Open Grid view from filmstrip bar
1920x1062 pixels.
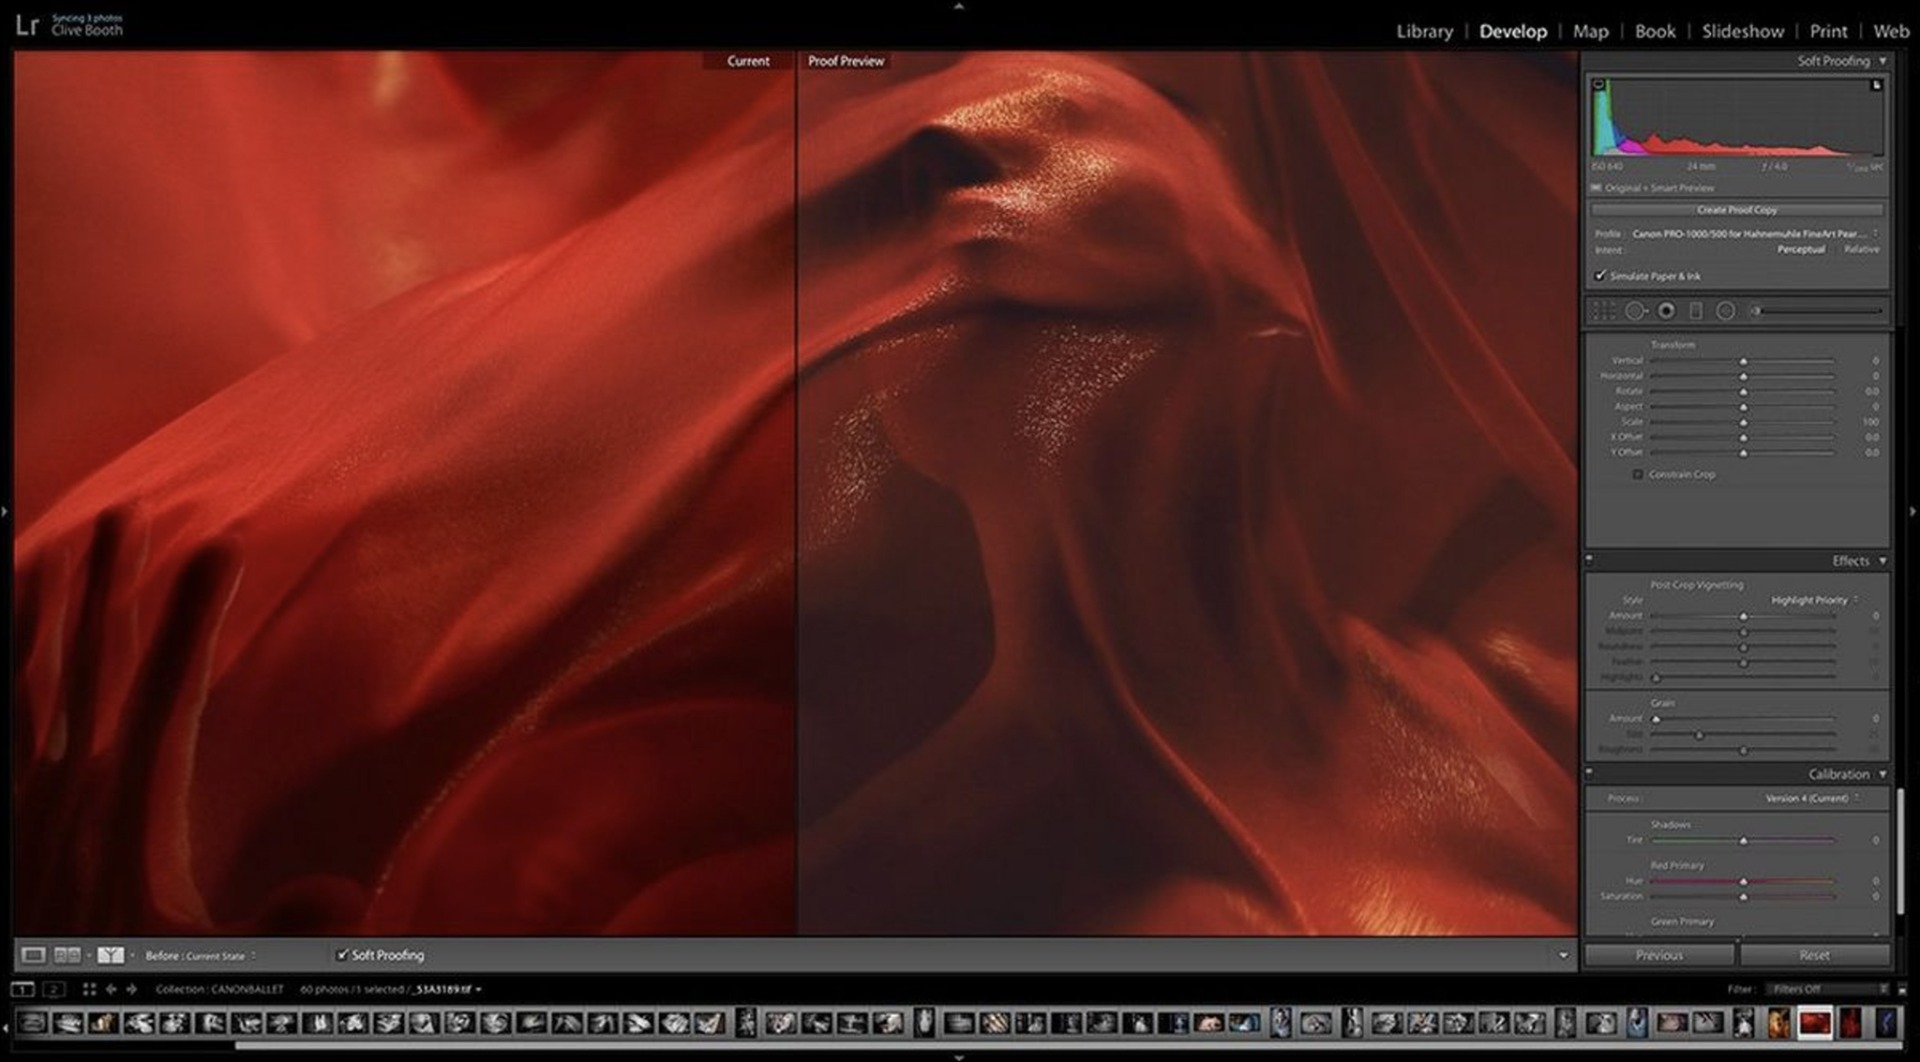(x=89, y=990)
